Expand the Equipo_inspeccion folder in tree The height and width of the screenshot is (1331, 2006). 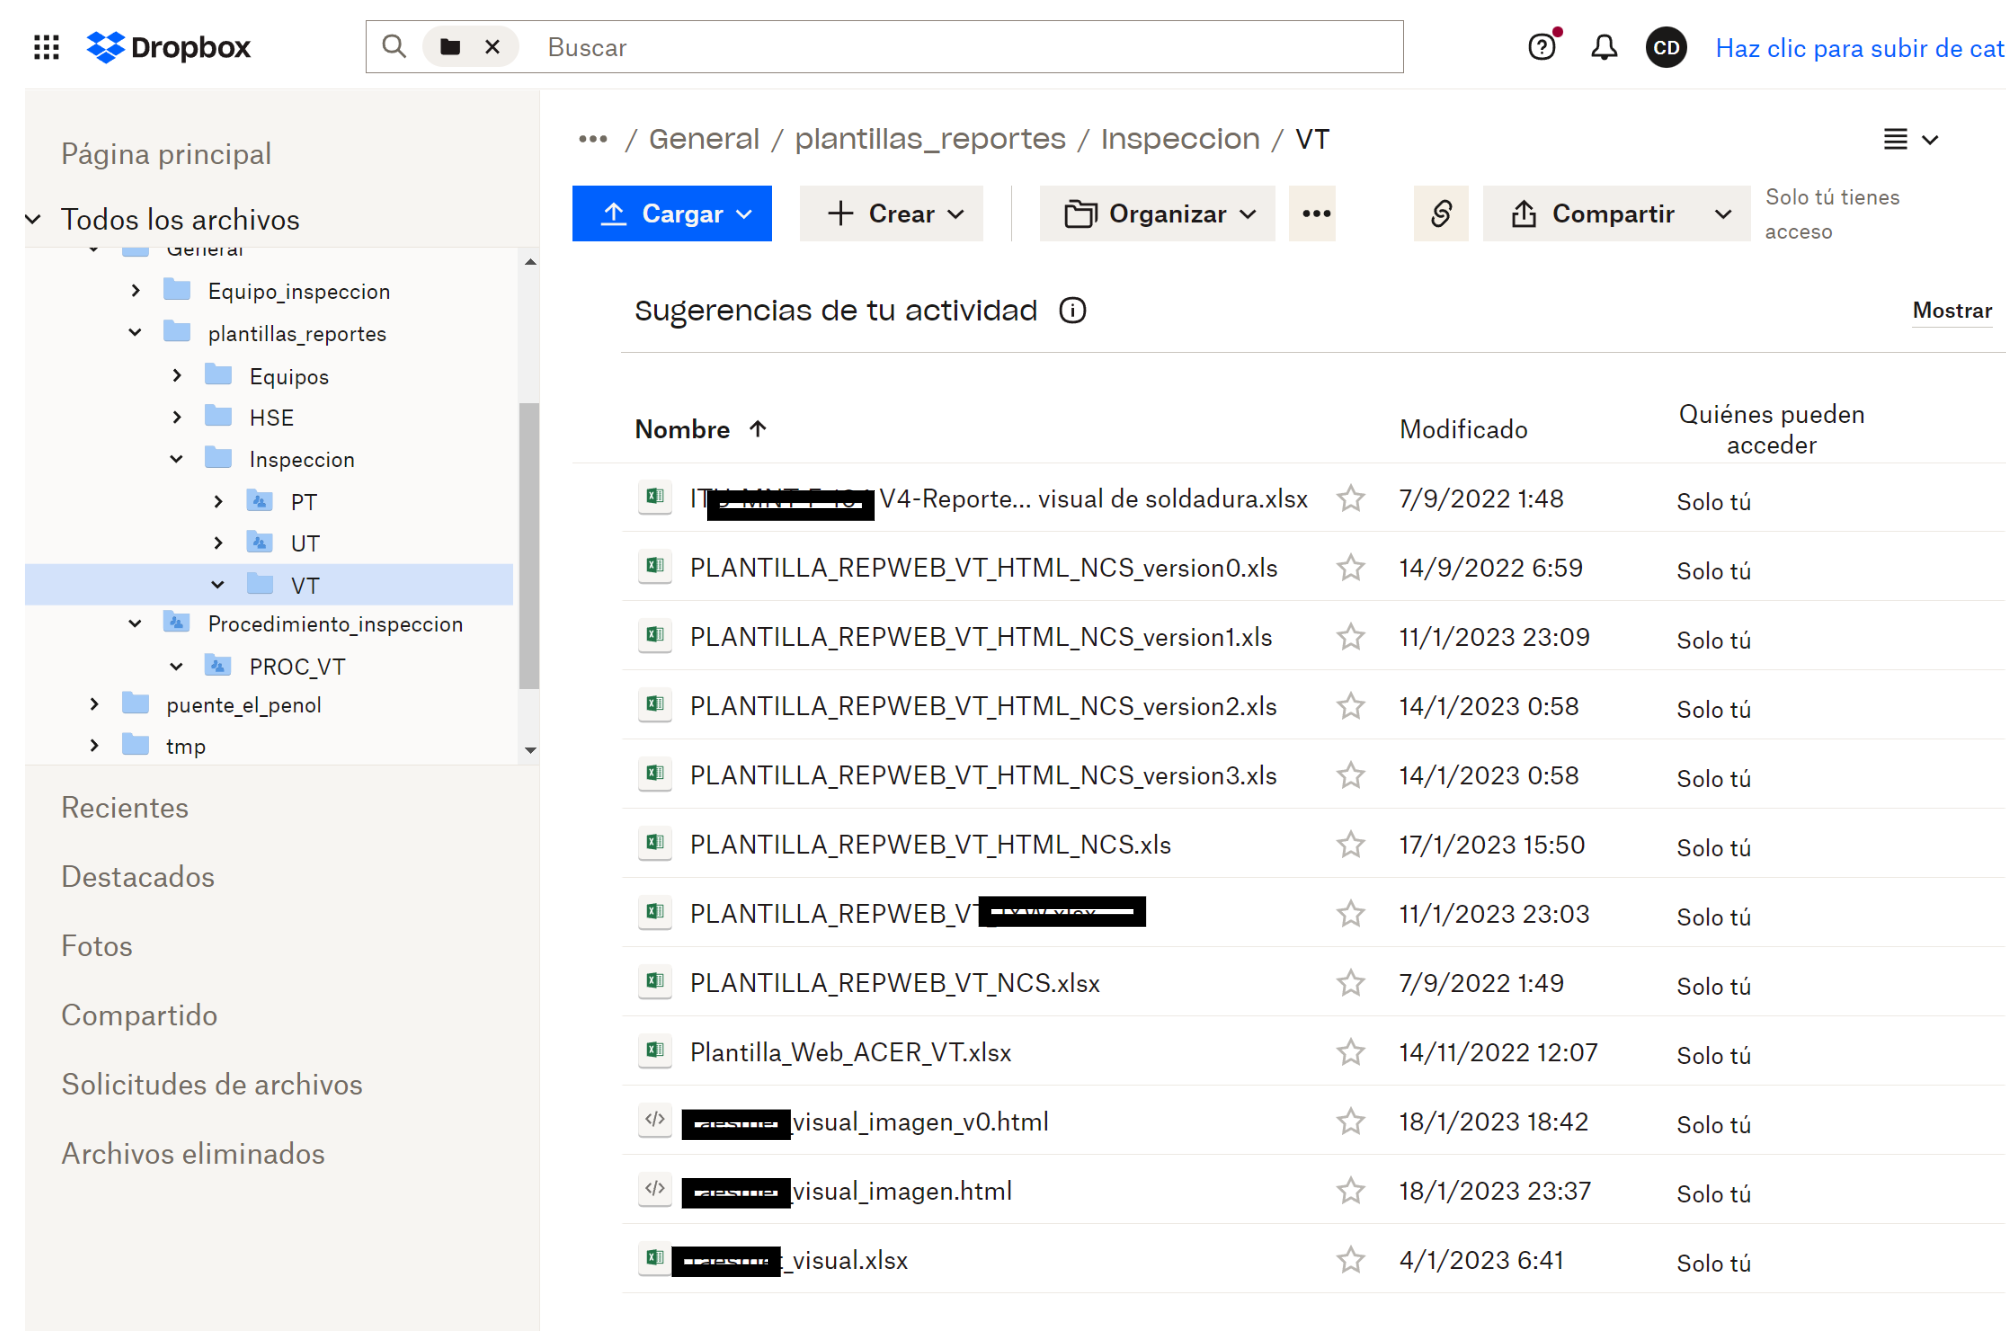136,291
